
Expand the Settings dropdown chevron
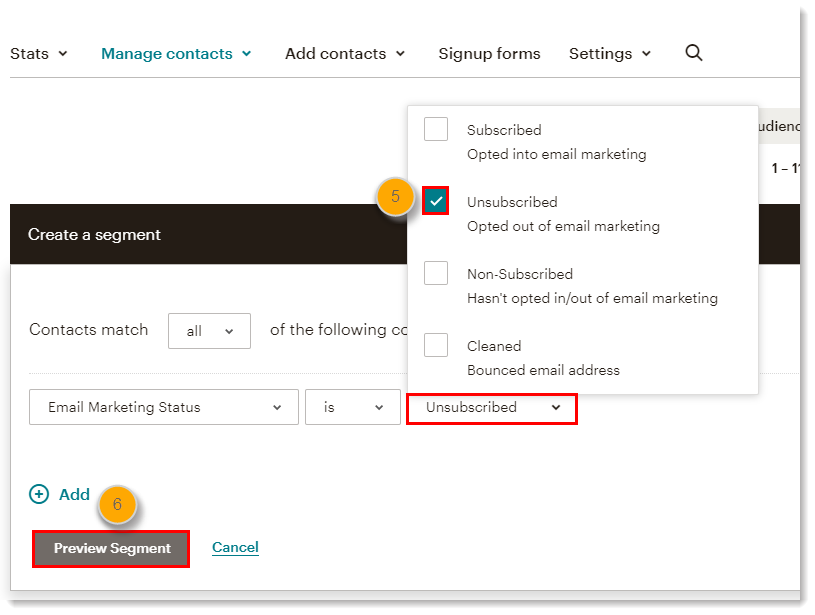pyautogui.click(x=647, y=53)
